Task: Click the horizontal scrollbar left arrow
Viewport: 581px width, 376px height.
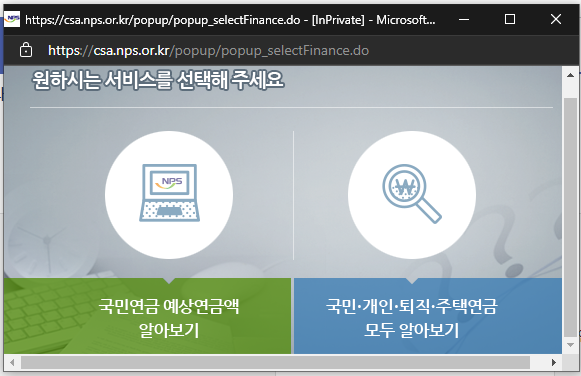Action: click(x=12, y=362)
